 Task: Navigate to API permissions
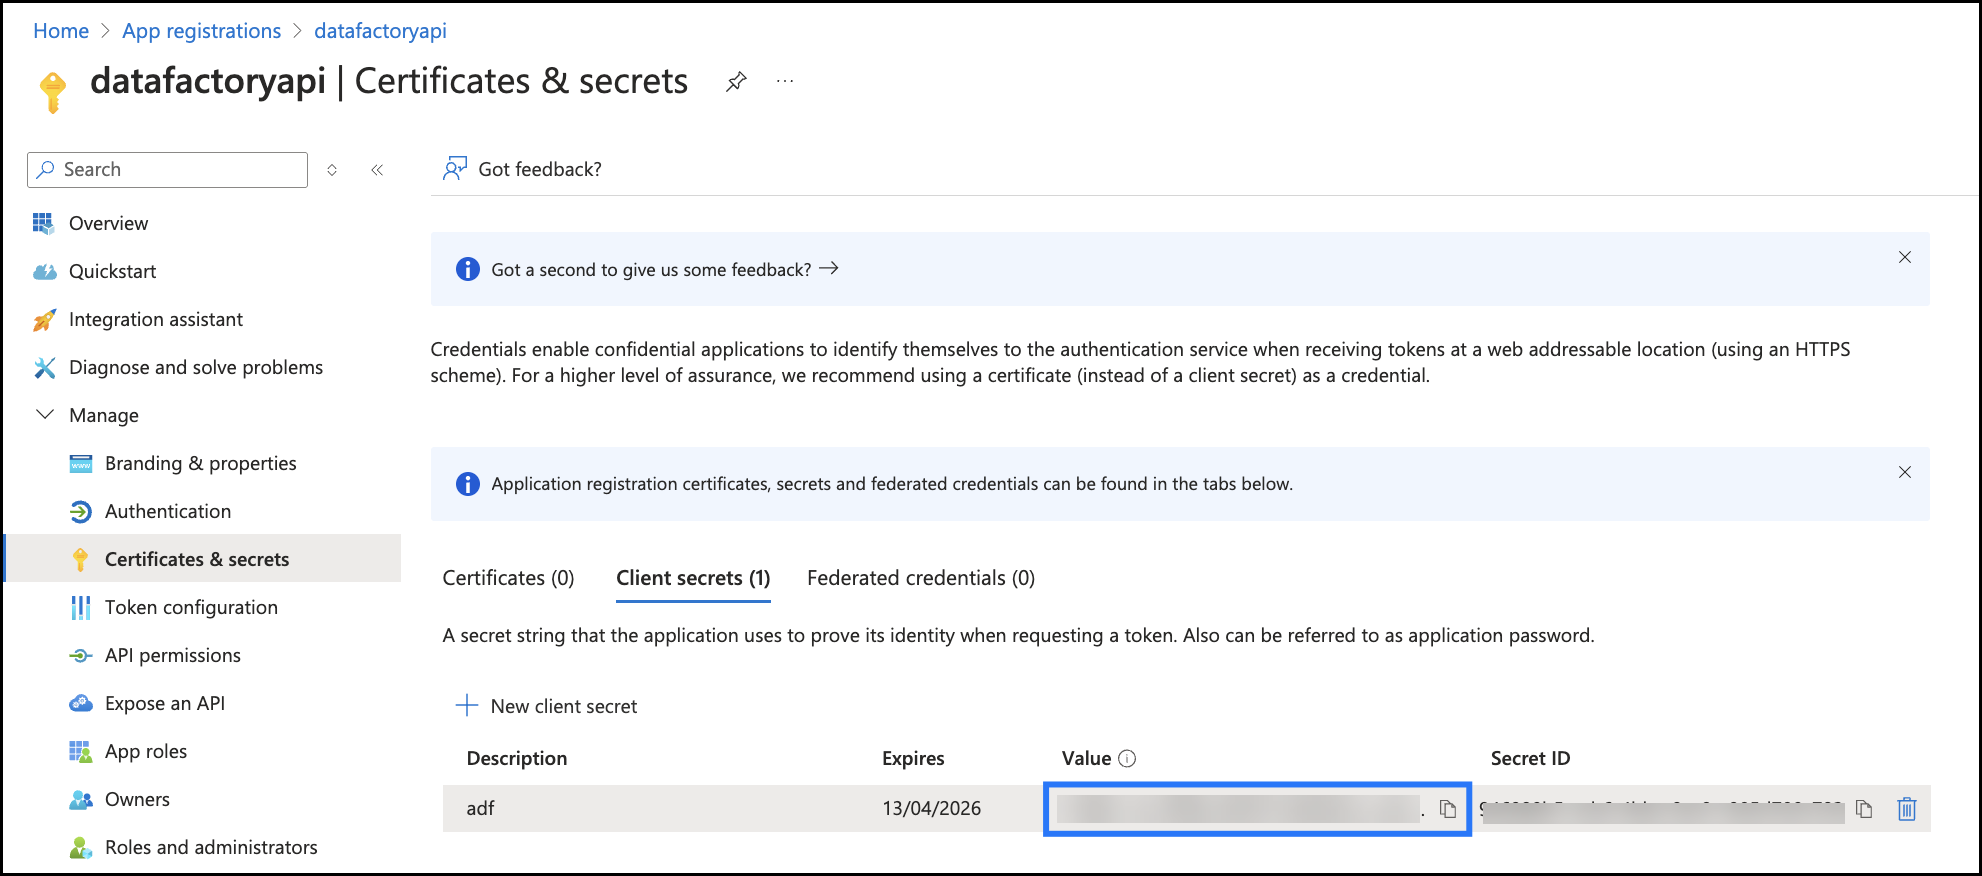[172, 655]
